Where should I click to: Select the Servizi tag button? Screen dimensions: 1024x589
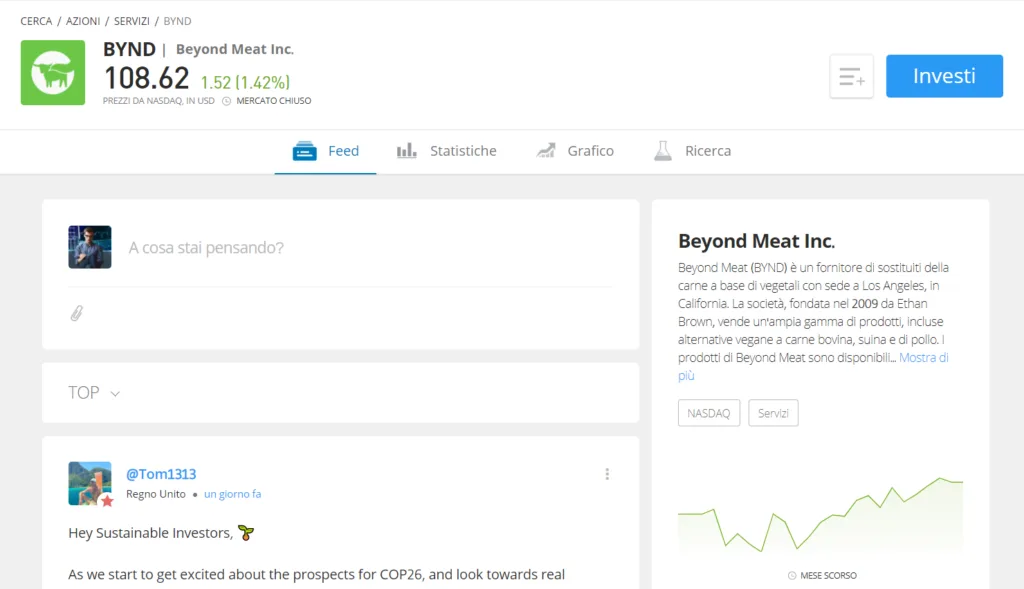coord(773,413)
